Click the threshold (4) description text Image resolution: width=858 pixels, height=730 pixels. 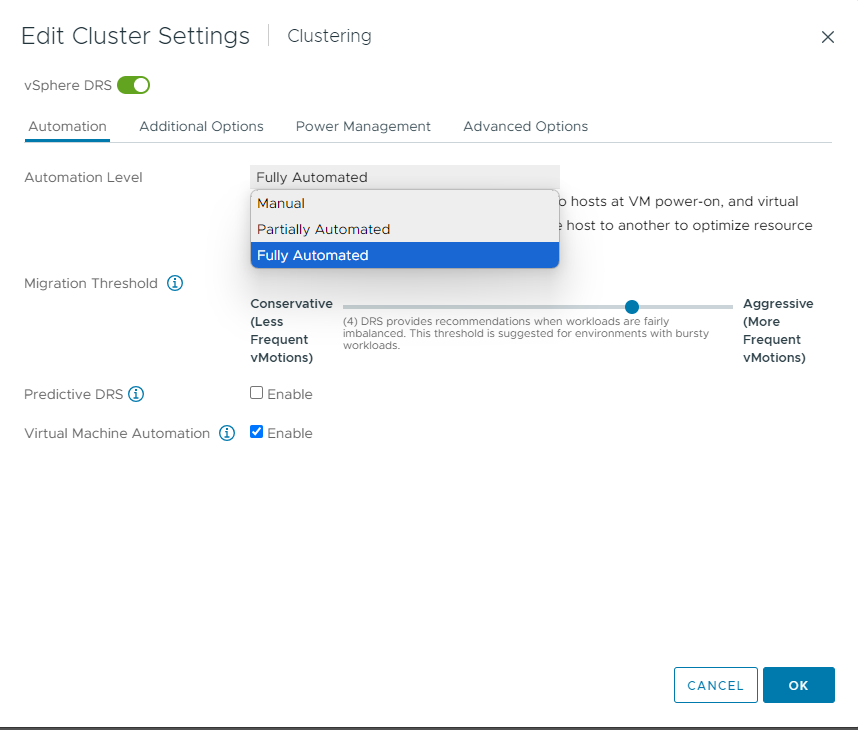click(x=526, y=333)
